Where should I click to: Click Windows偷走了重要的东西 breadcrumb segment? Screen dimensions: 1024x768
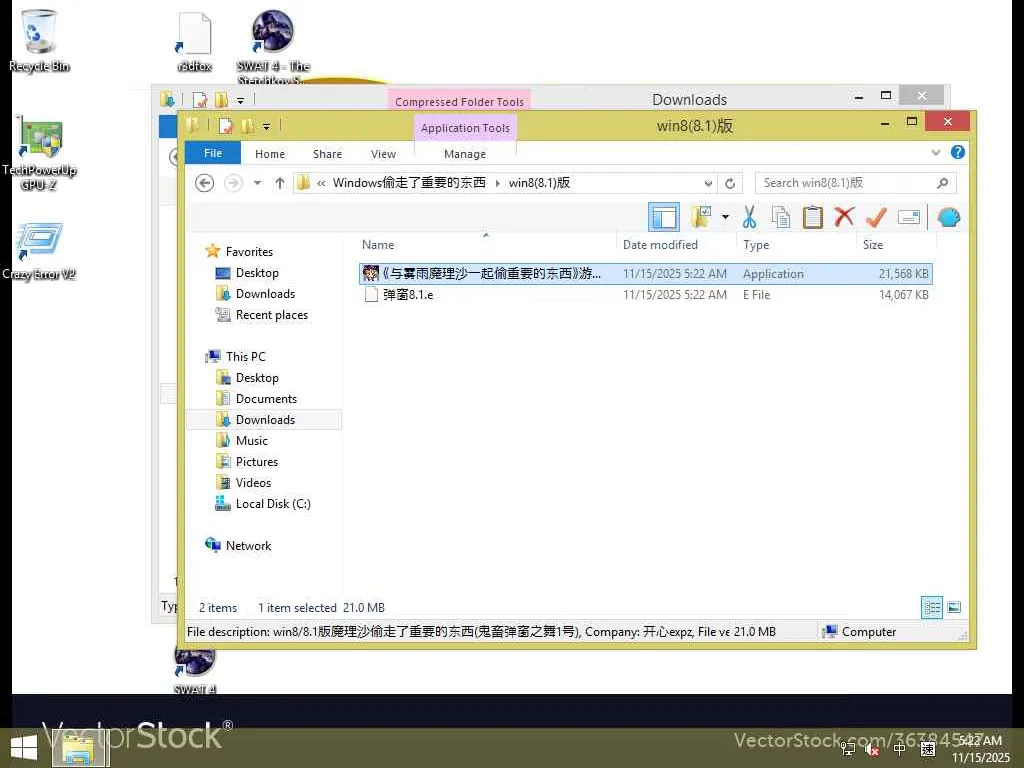coord(409,183)
